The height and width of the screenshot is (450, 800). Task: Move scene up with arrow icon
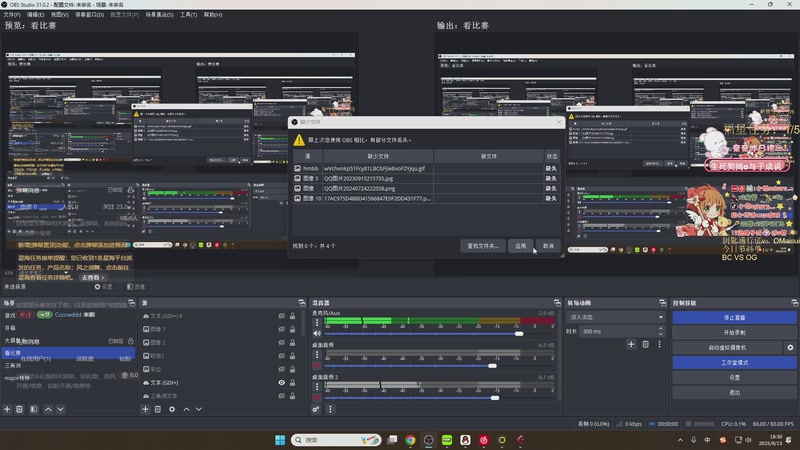coord(48,409)
